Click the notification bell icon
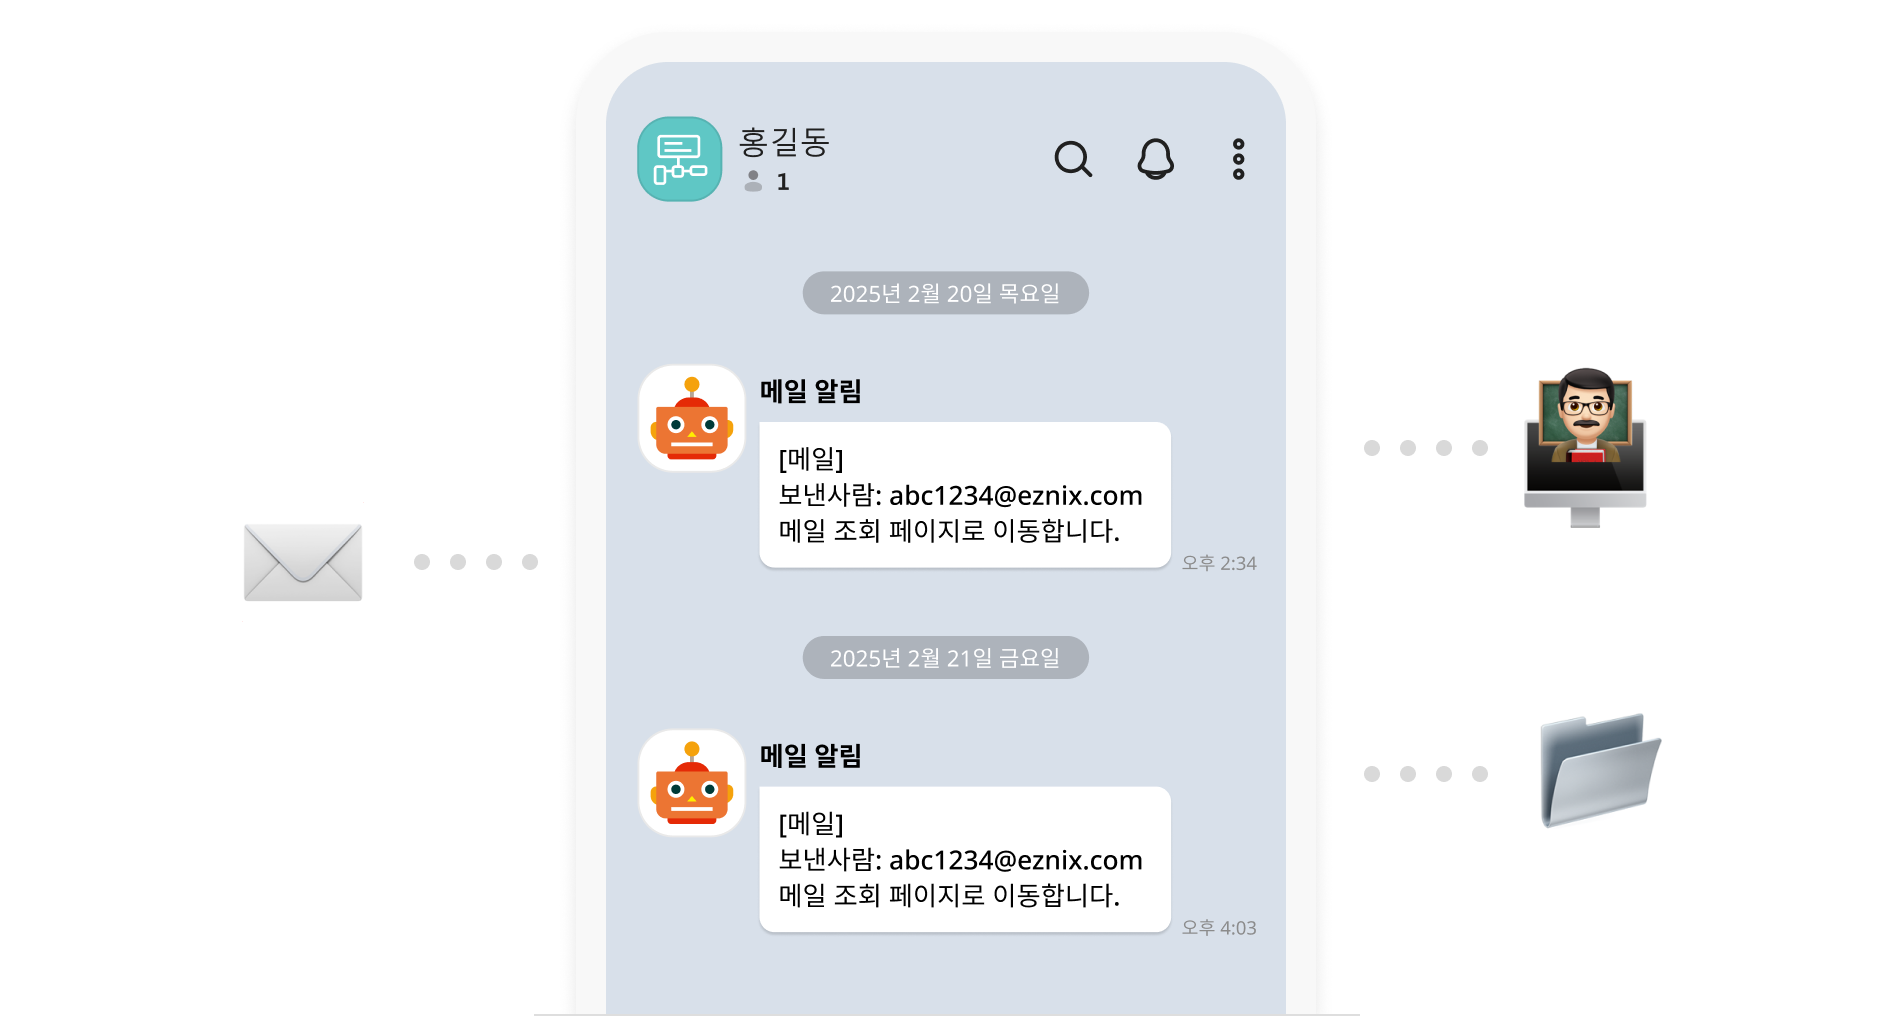 (x=1155, y=159)
